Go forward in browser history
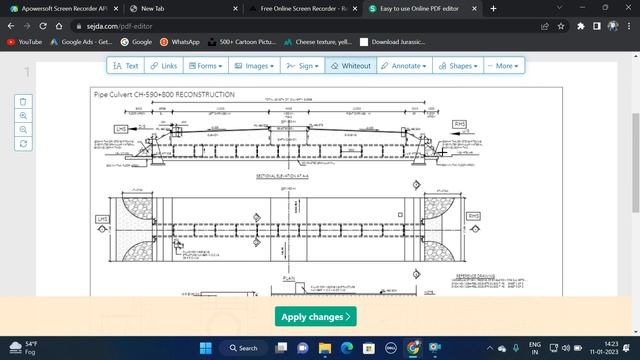The image size is (640, 360). (x=27, y=26)
